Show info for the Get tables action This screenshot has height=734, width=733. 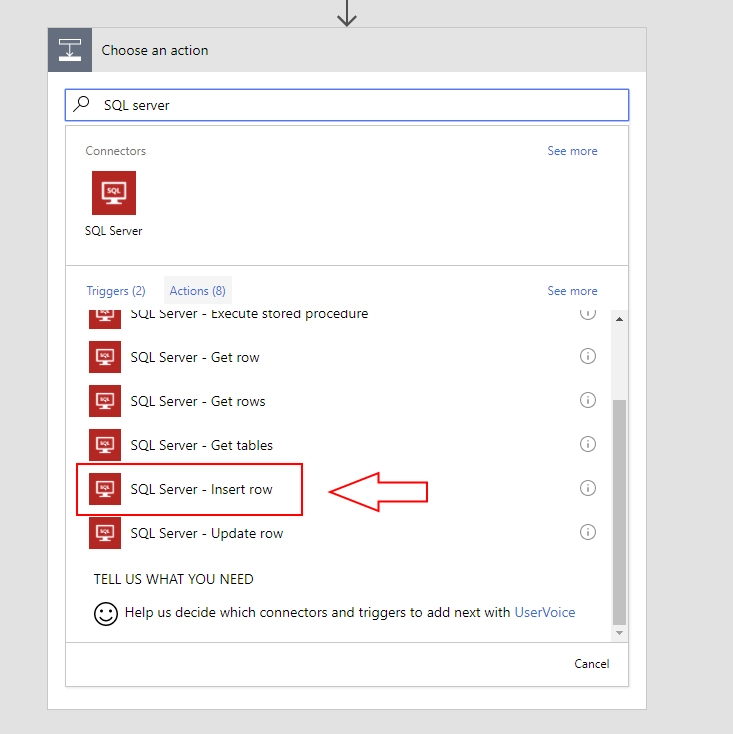(588, 444)
